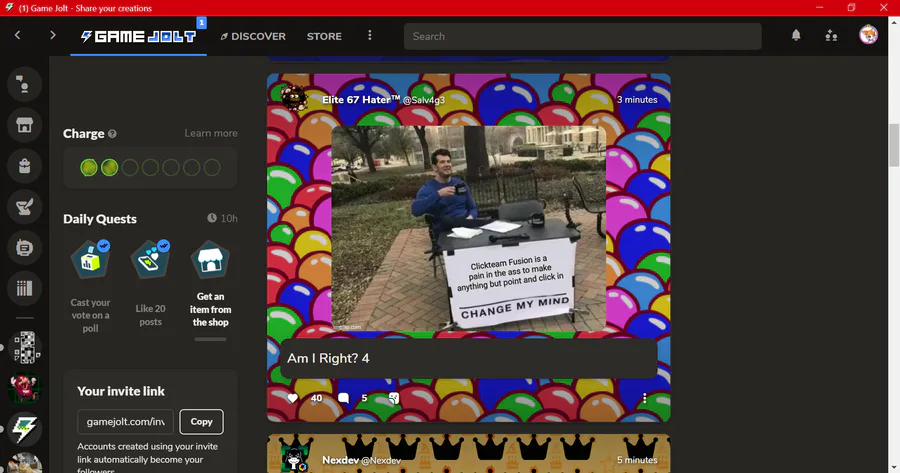
Task: Open Nexdev's avatar
Action: coord(294,459)
